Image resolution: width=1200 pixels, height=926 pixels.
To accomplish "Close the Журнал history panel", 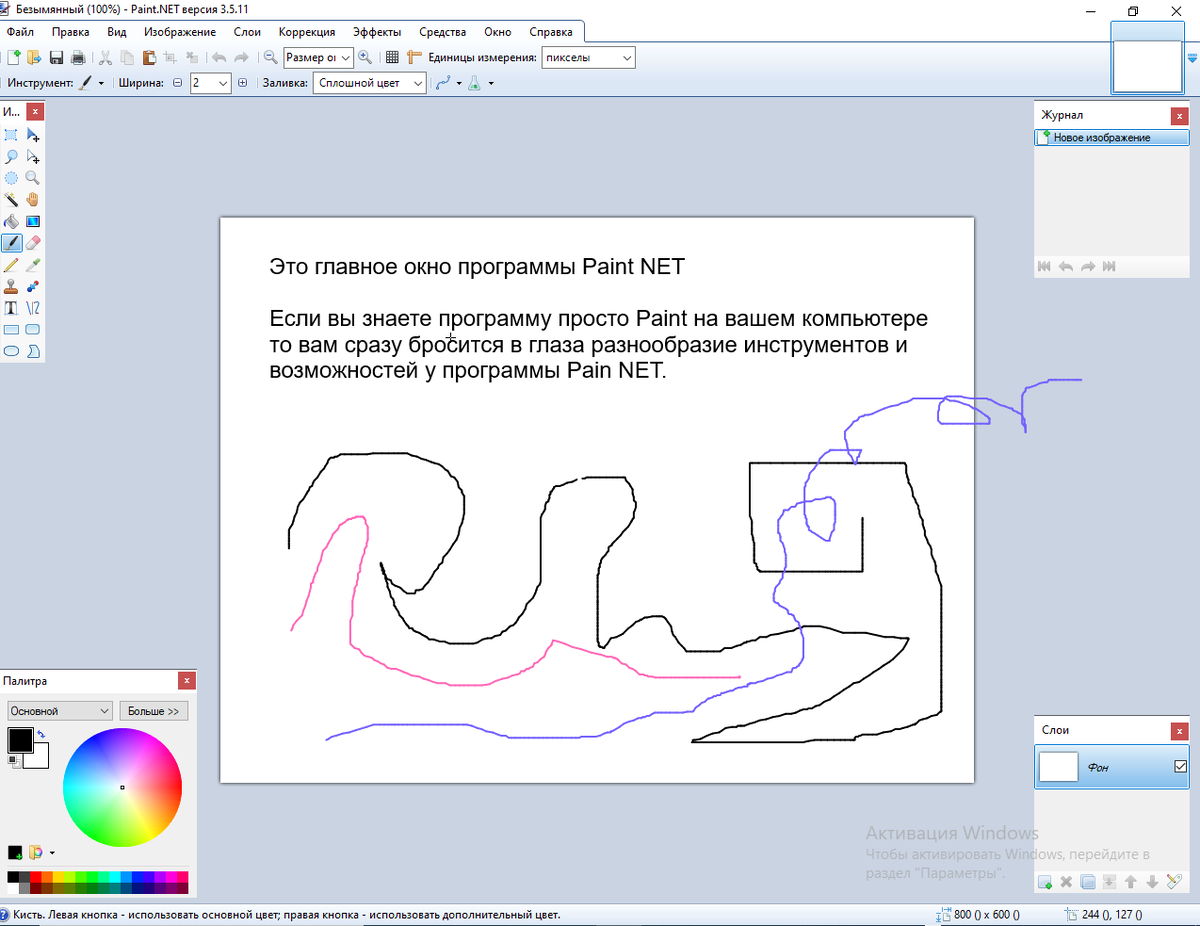I will pos(1181,115).
